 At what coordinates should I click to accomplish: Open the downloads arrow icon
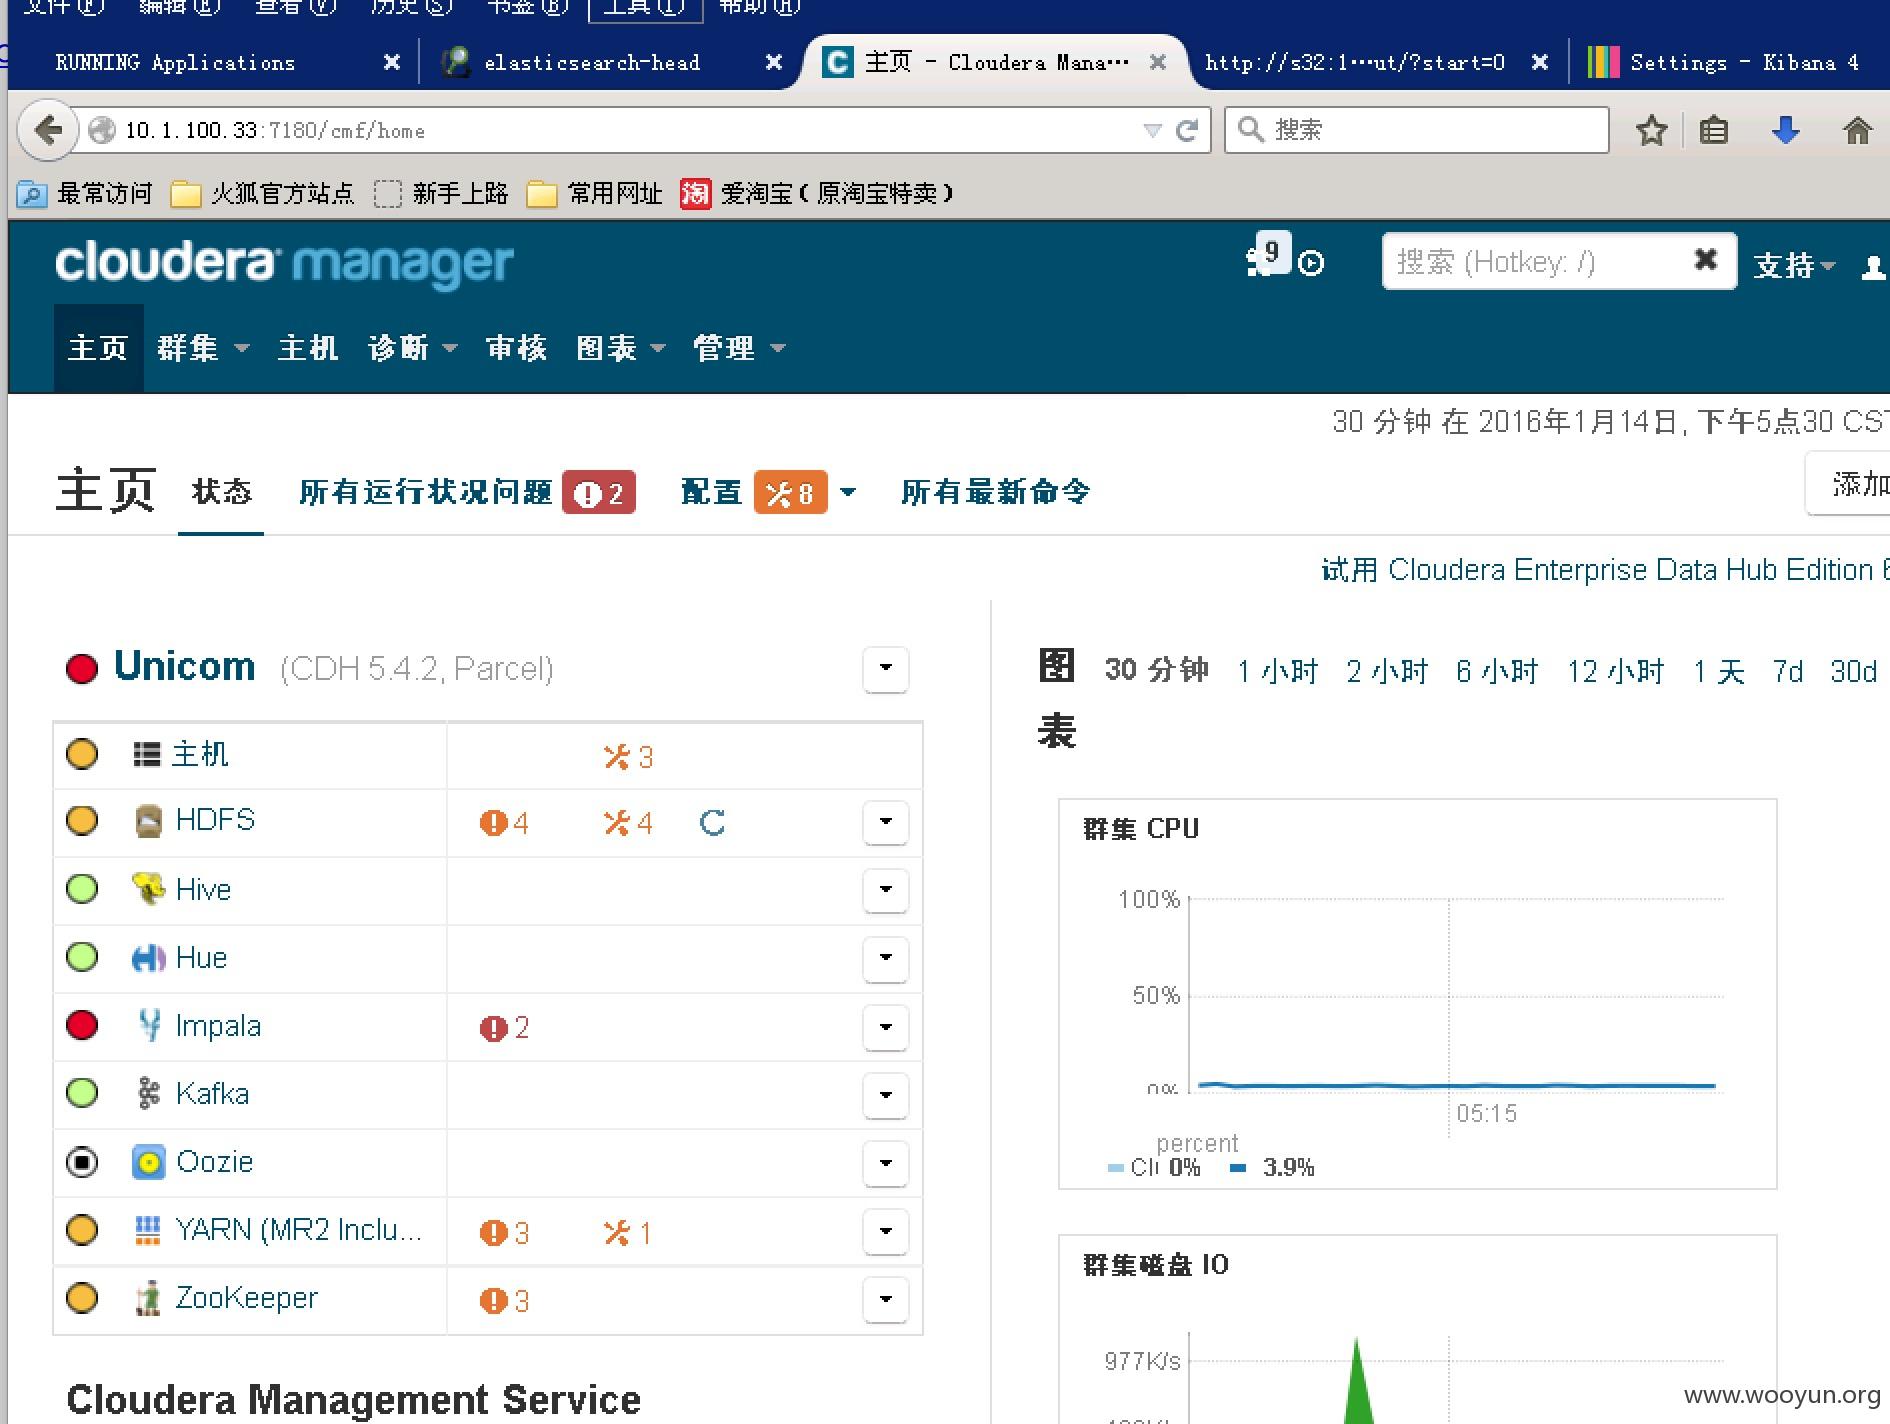(x=1786, y=130)
